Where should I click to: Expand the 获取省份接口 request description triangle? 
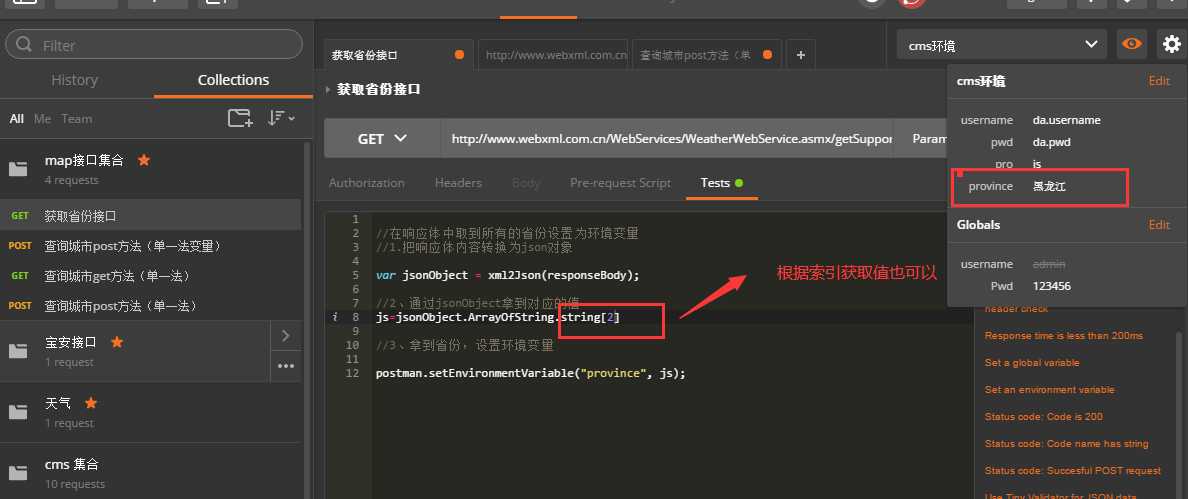pos(328,89)
